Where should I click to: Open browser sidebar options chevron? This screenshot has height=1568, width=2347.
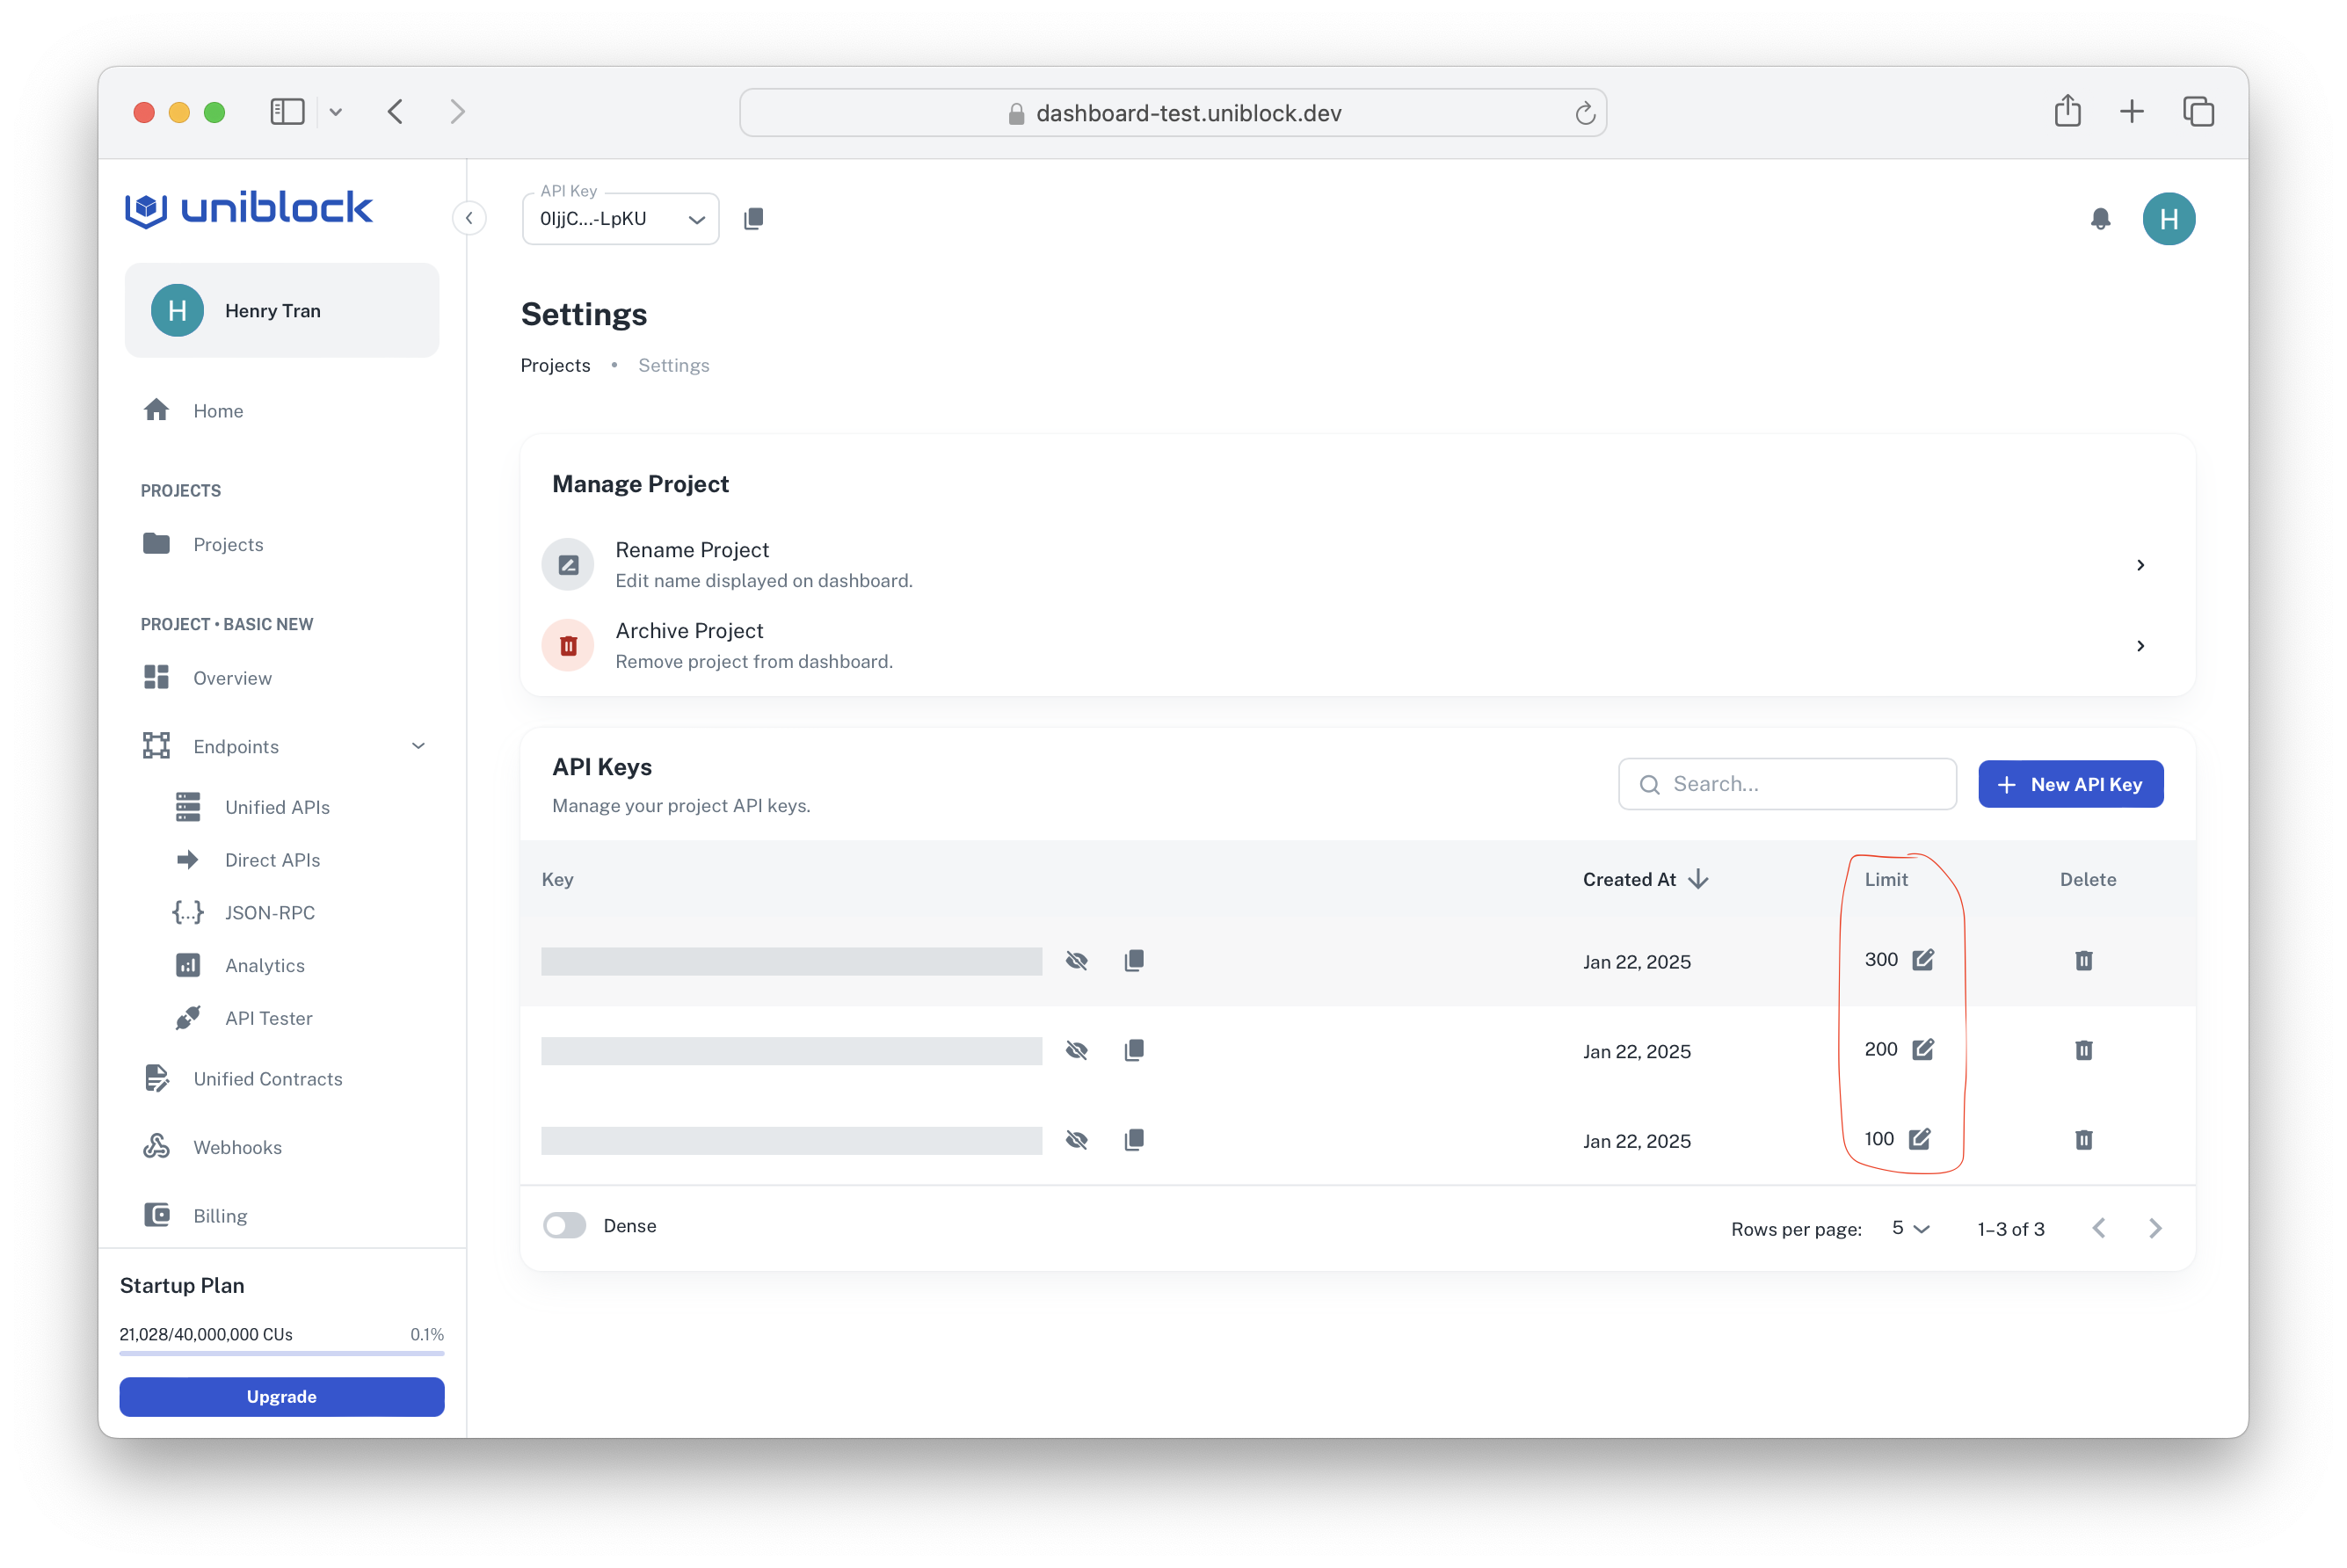(336, 112)
